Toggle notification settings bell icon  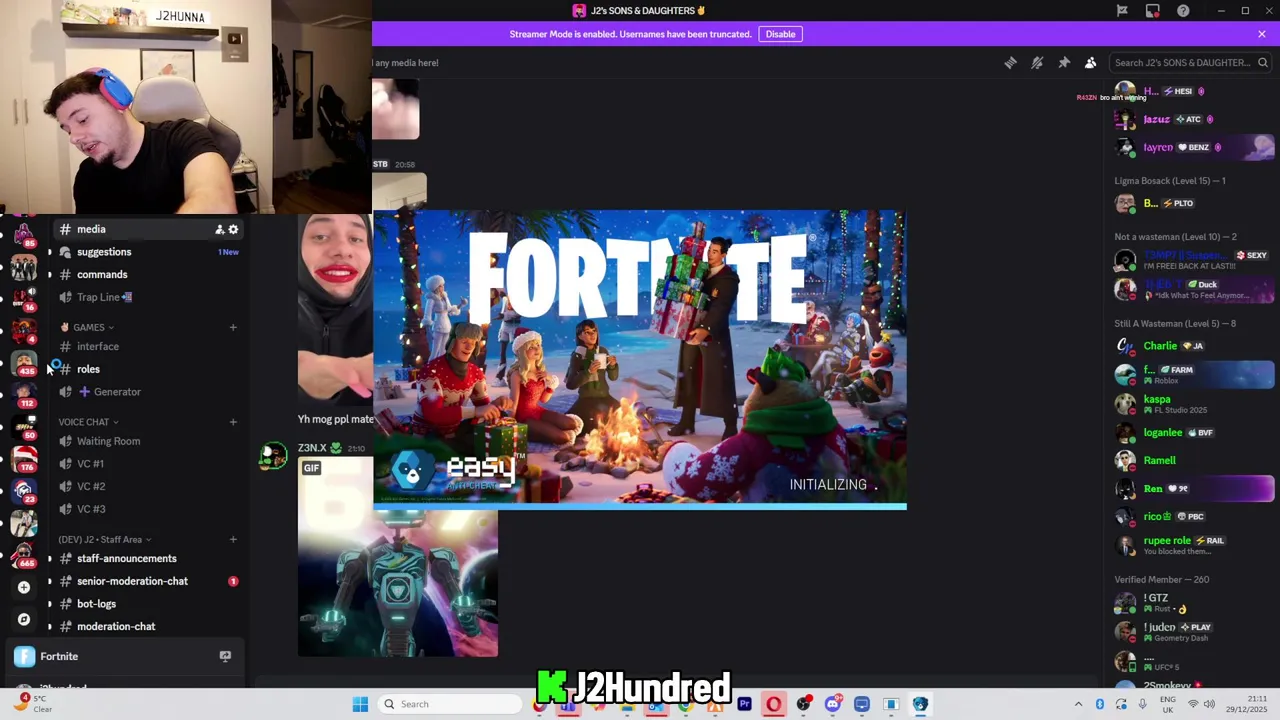pyautogui.click(x=1037, y=63)
